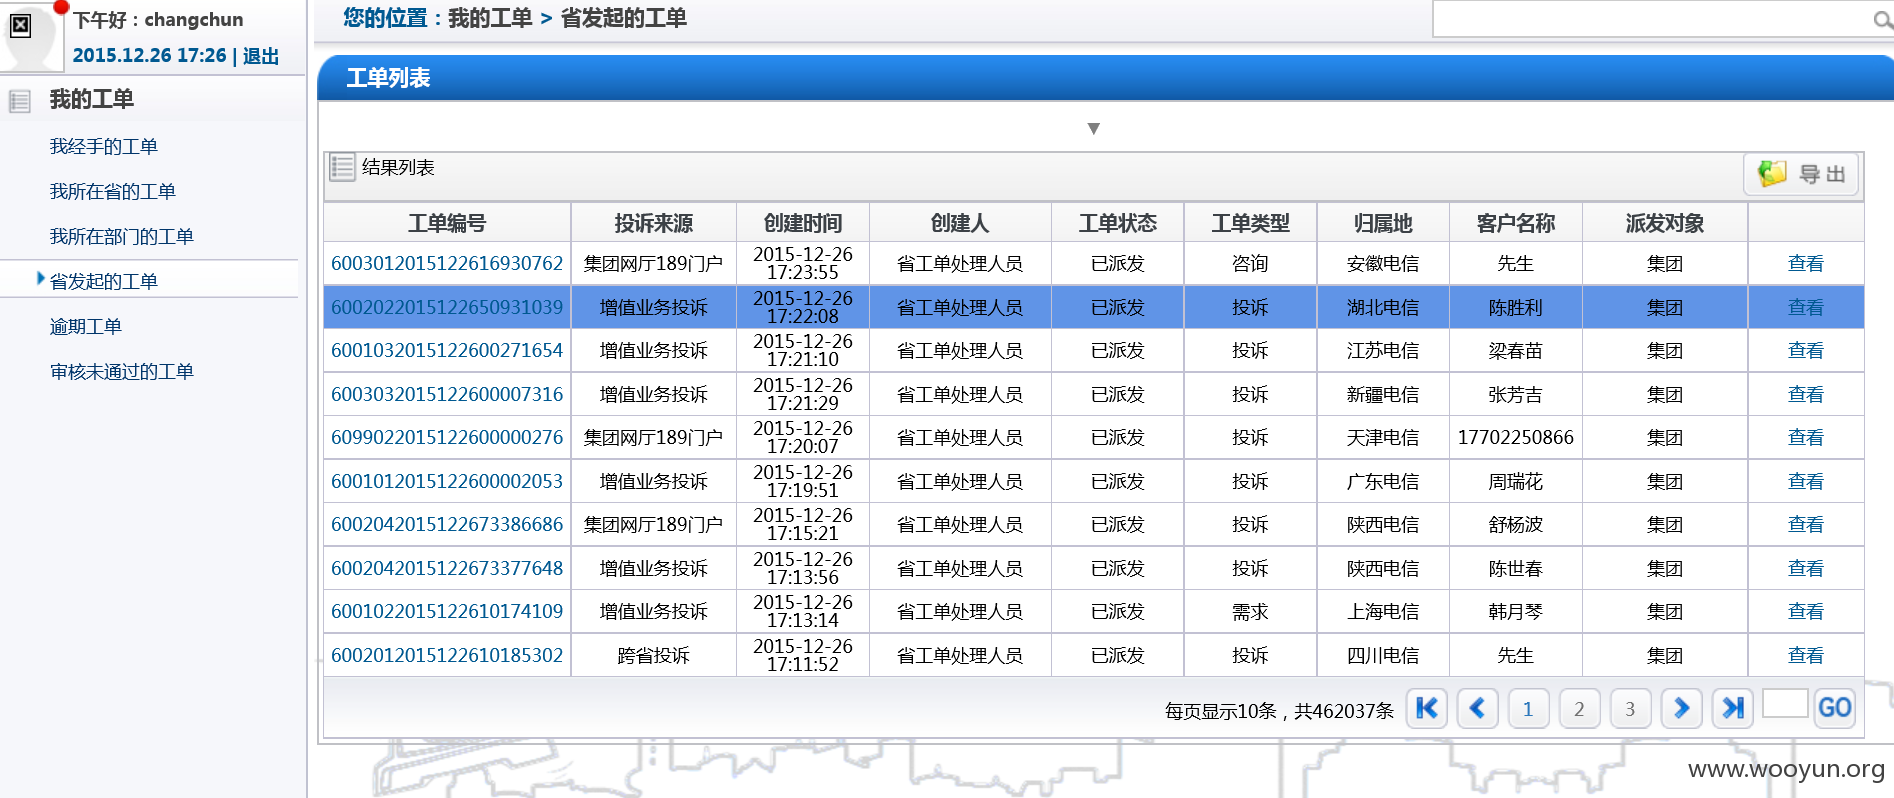Screen dimensions: 1894x798
Task: Click 查看 for customer 陈世春 row
Action: 1805,568
